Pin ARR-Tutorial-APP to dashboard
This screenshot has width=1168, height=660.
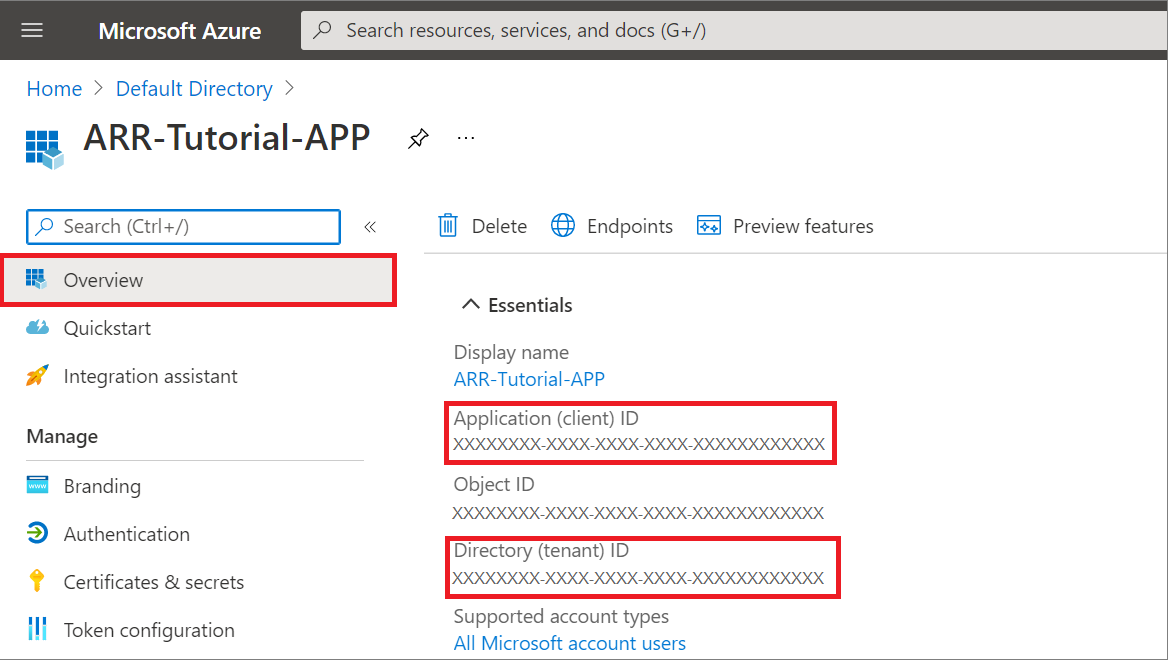coord(419,138)
